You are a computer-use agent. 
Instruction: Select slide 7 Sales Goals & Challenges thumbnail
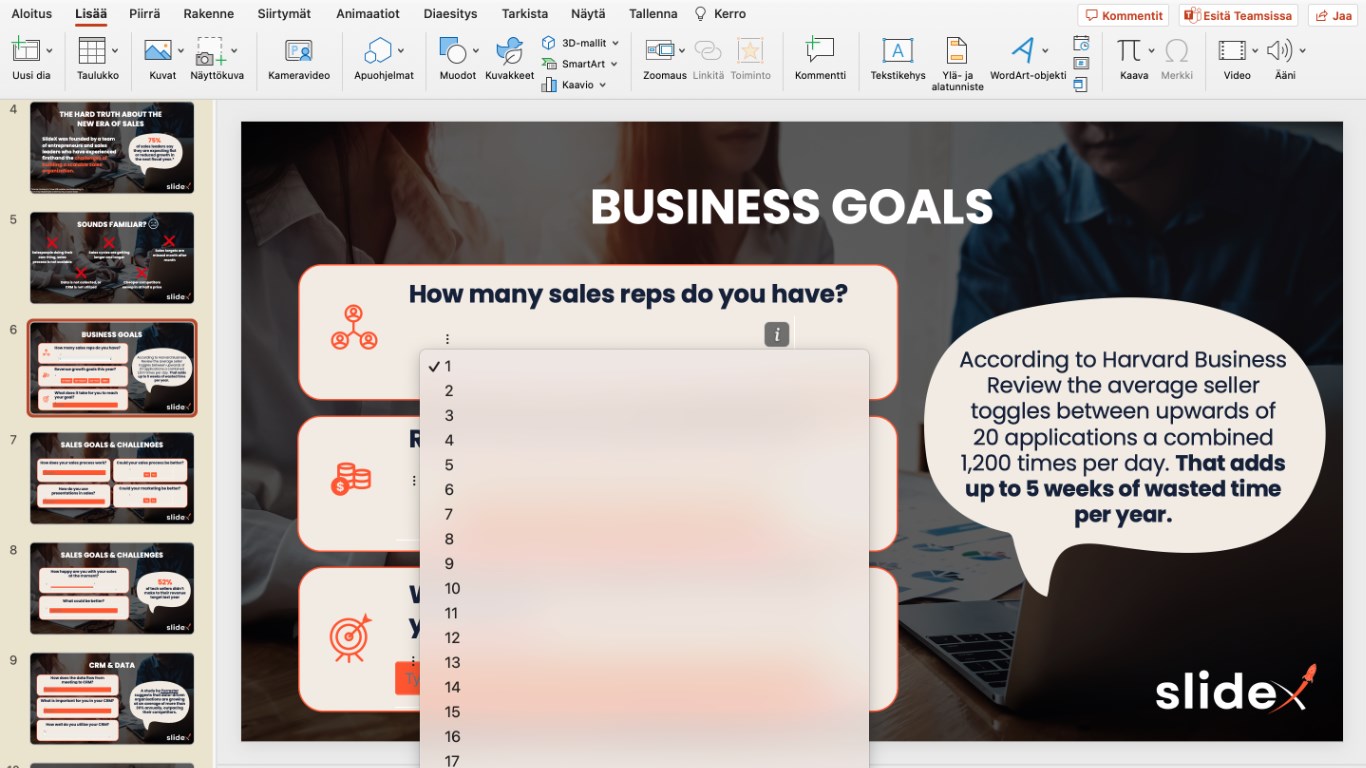[x=112, y=478]
